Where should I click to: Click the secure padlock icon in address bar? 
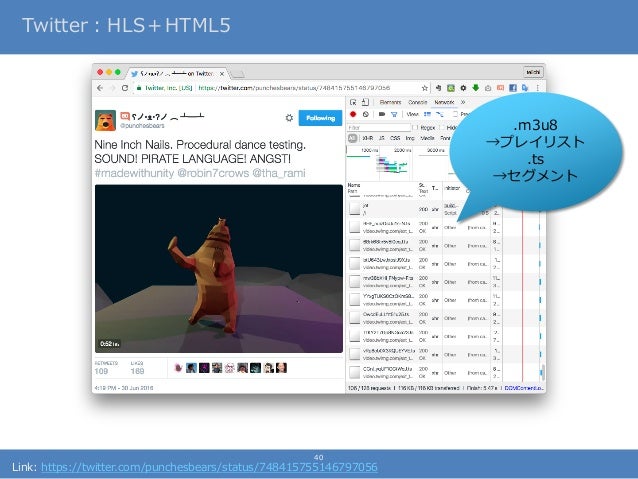click(139, 88)
